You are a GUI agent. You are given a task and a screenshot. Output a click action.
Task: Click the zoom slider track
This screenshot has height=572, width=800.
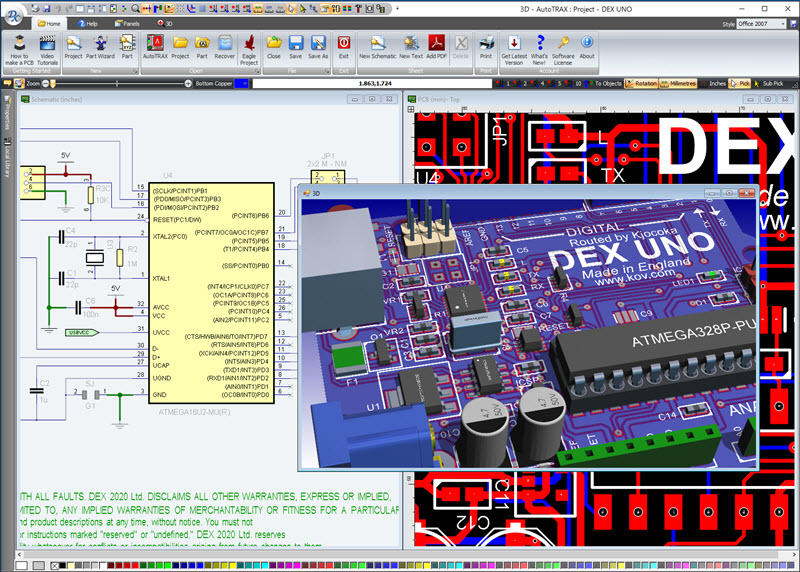(x=117, y=84)
